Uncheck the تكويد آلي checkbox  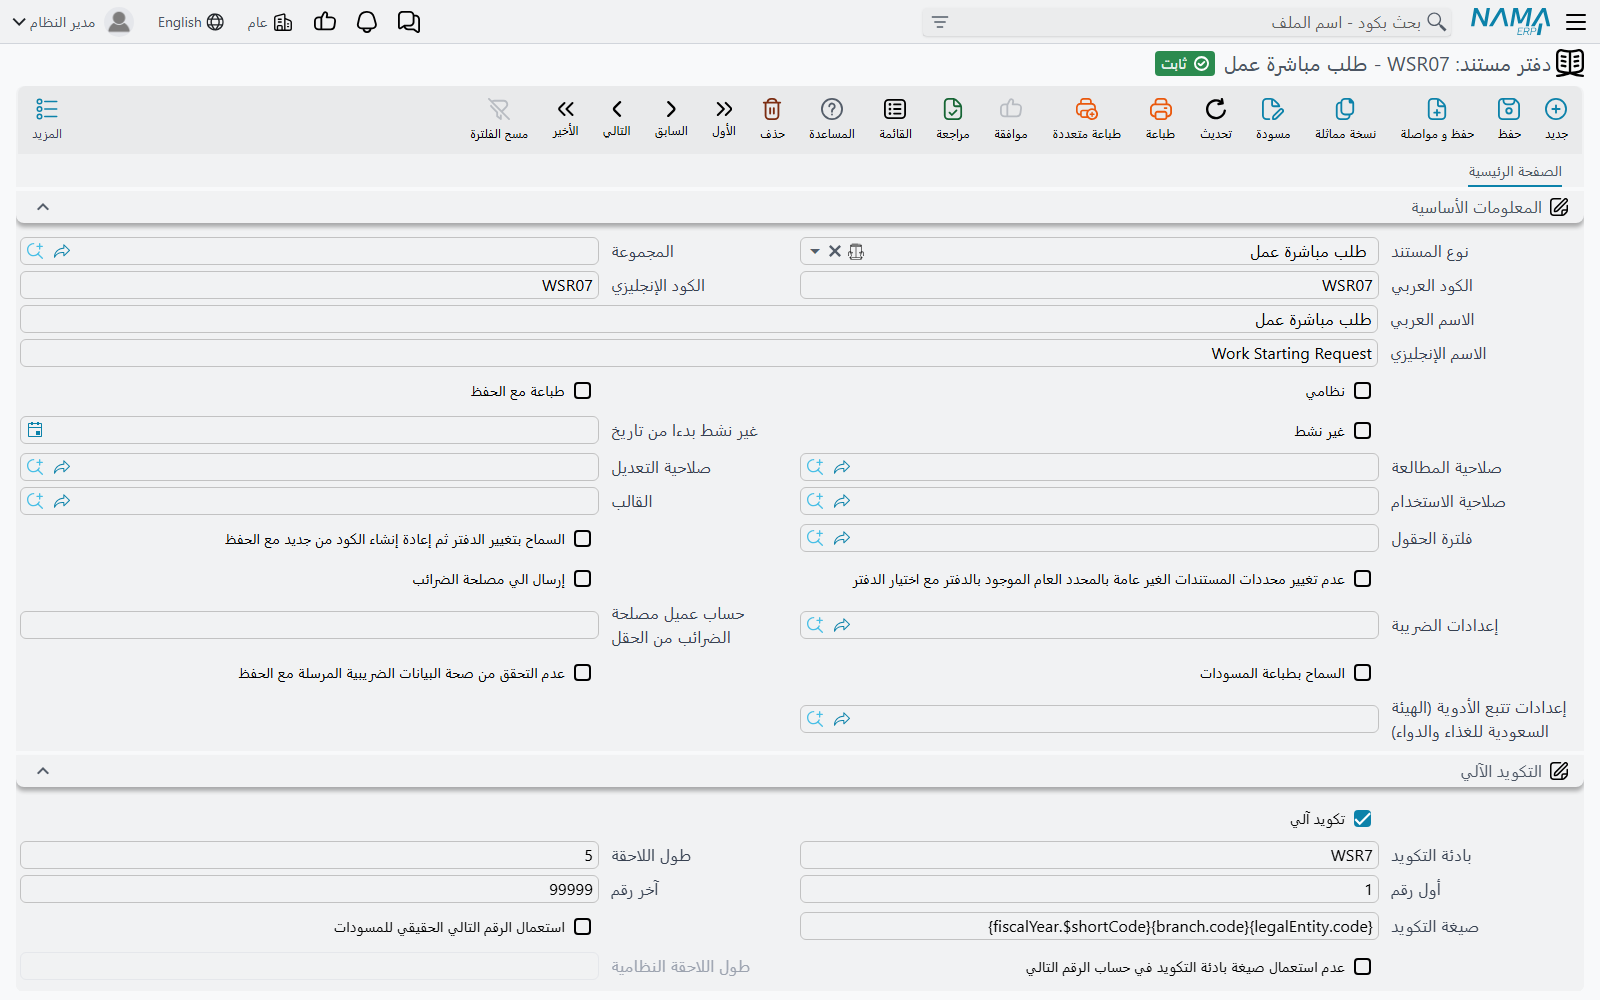click(x=1362, y=819)
